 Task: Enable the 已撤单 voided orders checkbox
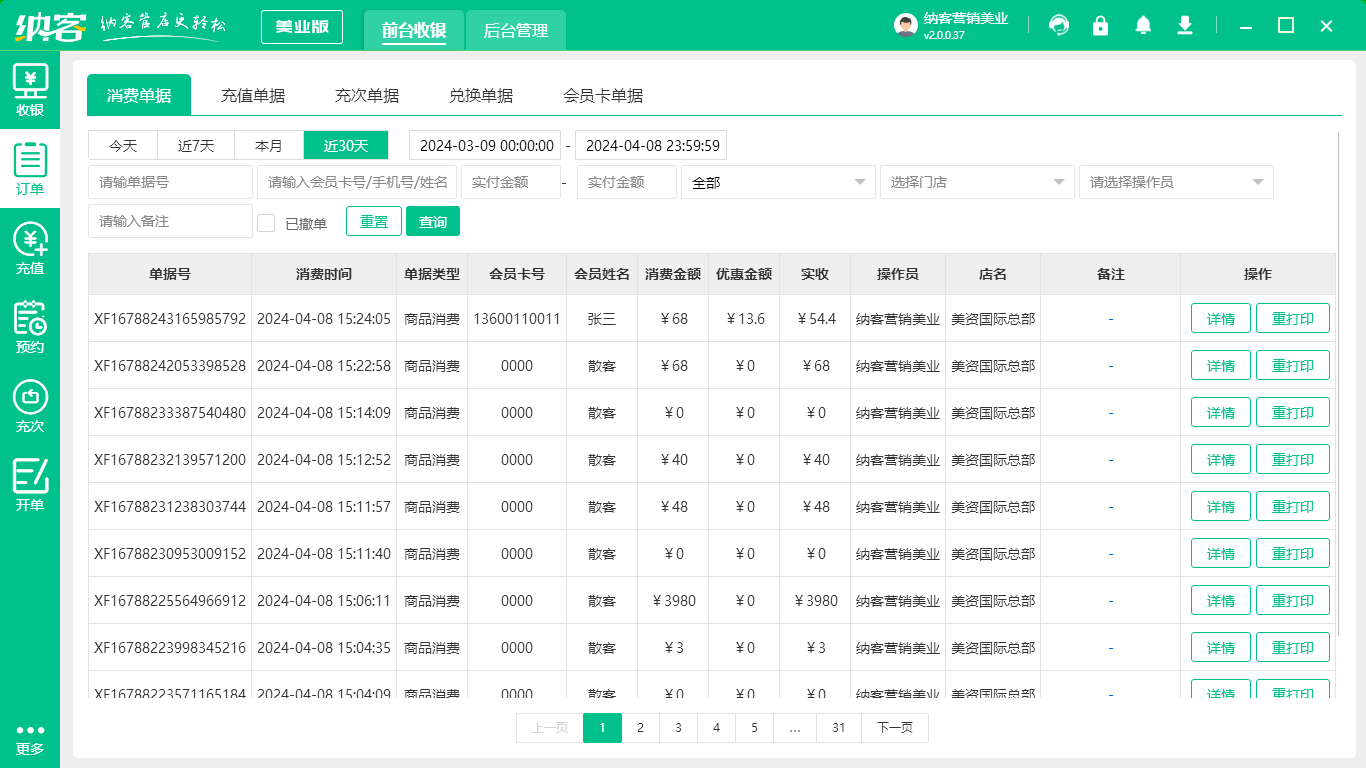click(266, 221)
